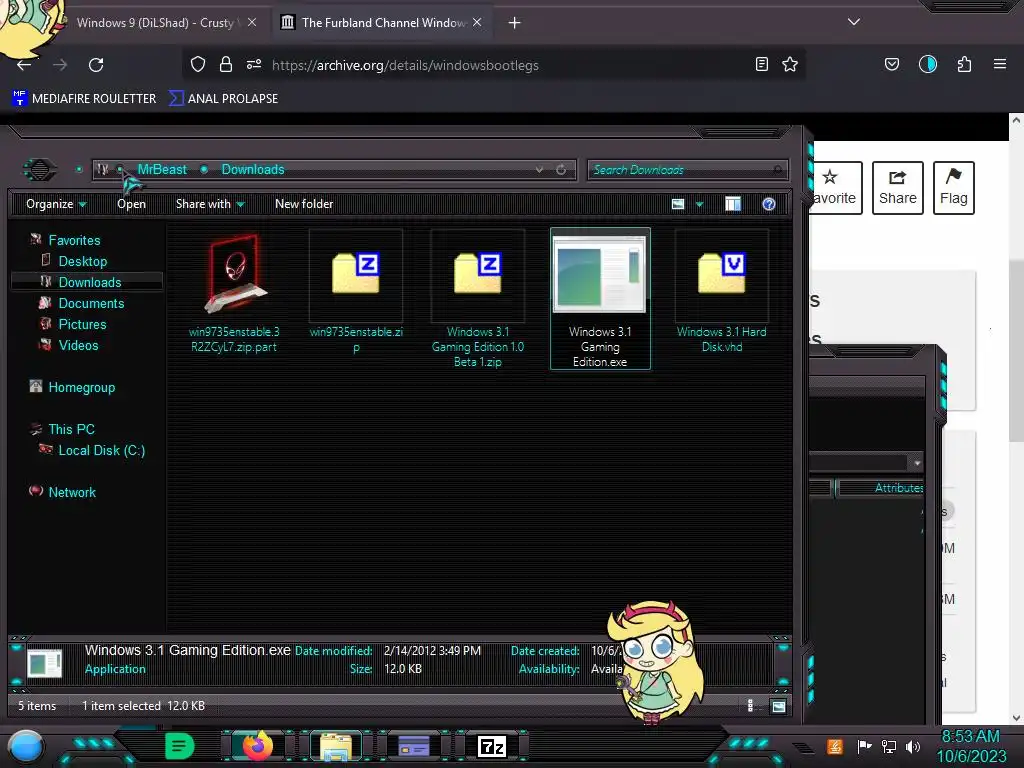
Task: Click the browser forward arrow
Action: coord(60,65)
